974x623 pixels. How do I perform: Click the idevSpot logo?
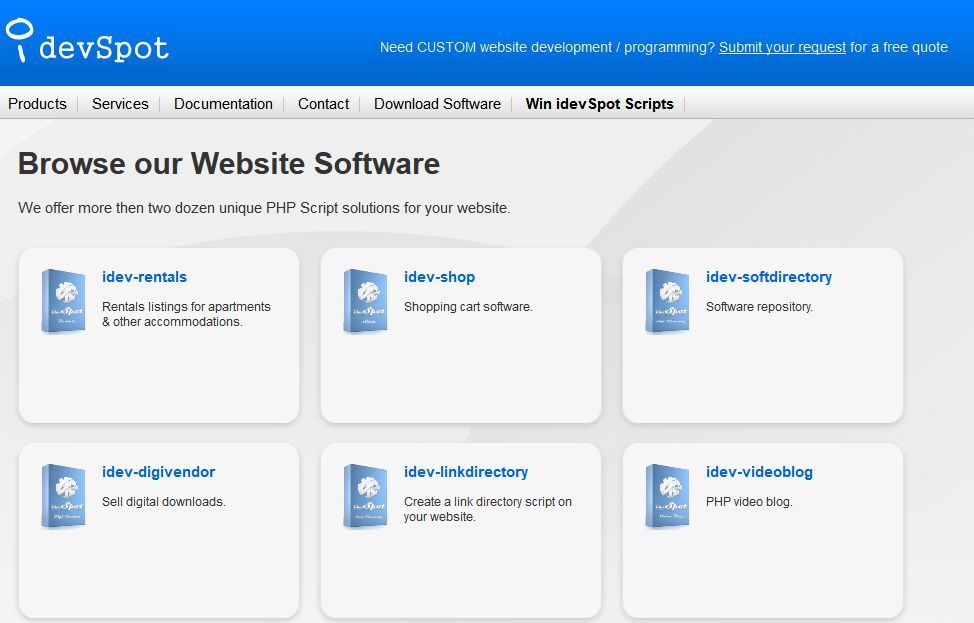pyautogui.click(x=87, y=40)
